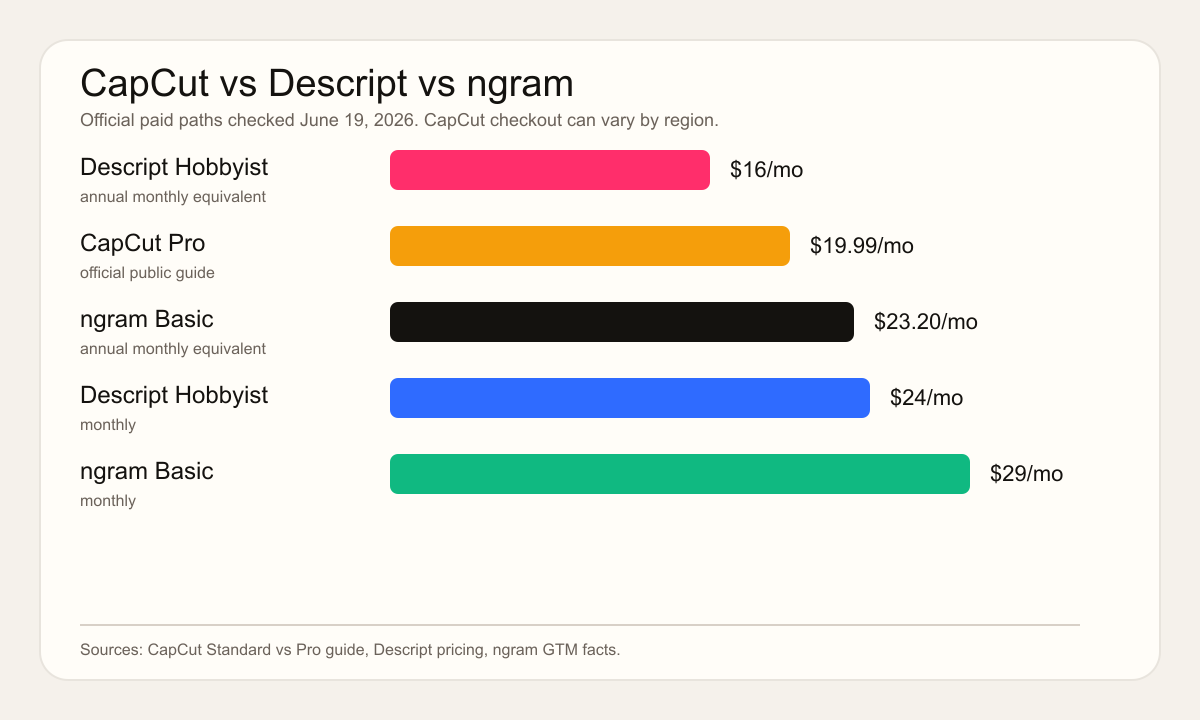Click the 'official public guide' caption

click(x=147, y=273)
